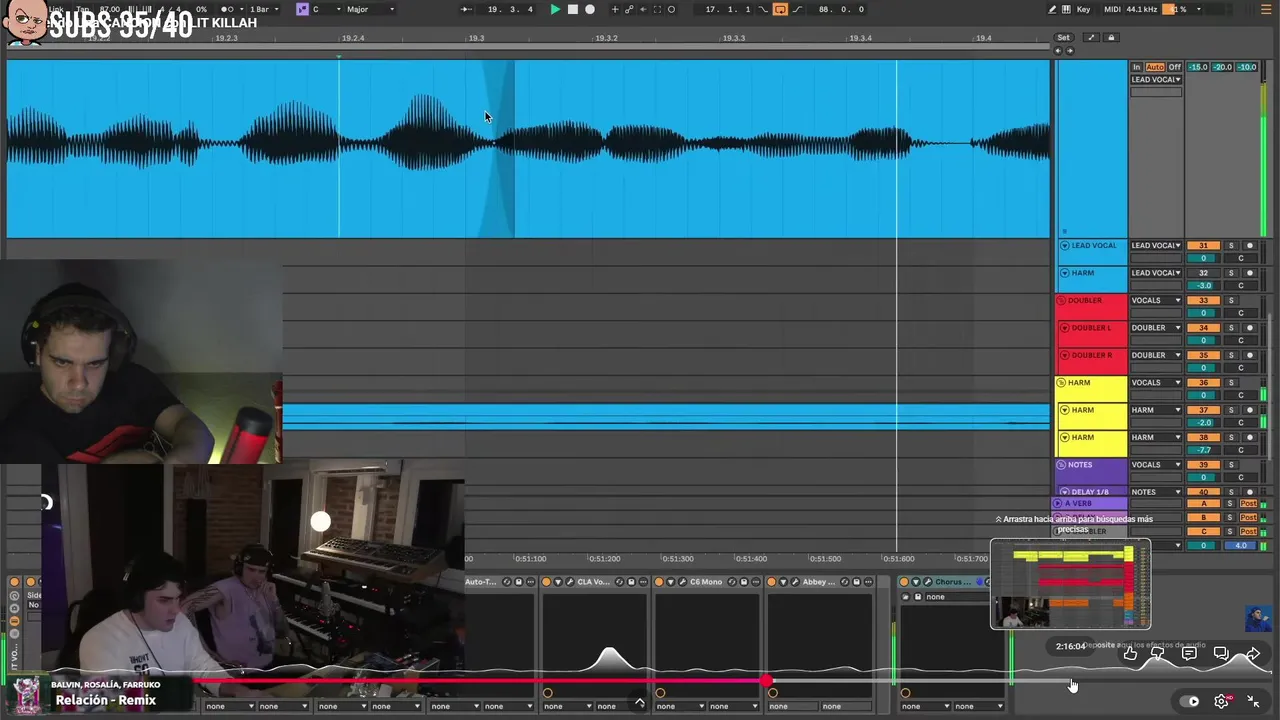Start playback with the green Play button
This screenshot has height=720, width=1280.
[x=555, y=9]
